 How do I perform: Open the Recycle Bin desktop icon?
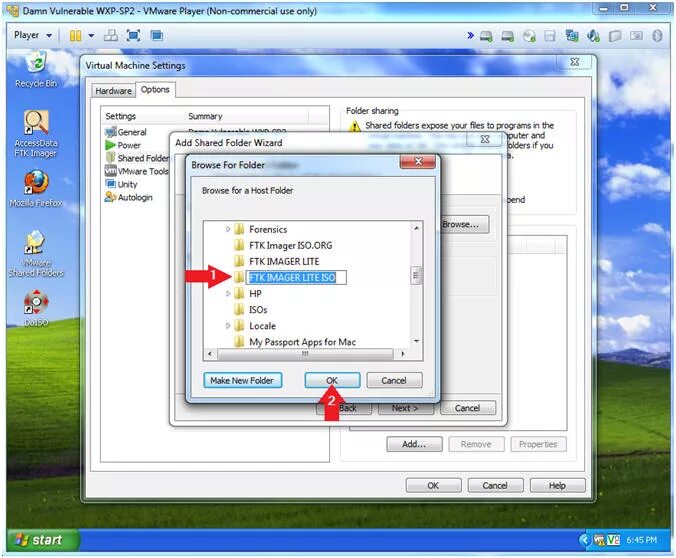pos(36,69)
